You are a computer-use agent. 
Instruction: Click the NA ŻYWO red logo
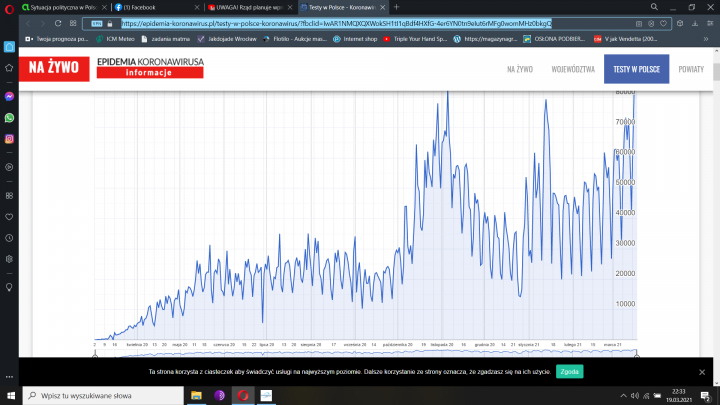point(54,69)
